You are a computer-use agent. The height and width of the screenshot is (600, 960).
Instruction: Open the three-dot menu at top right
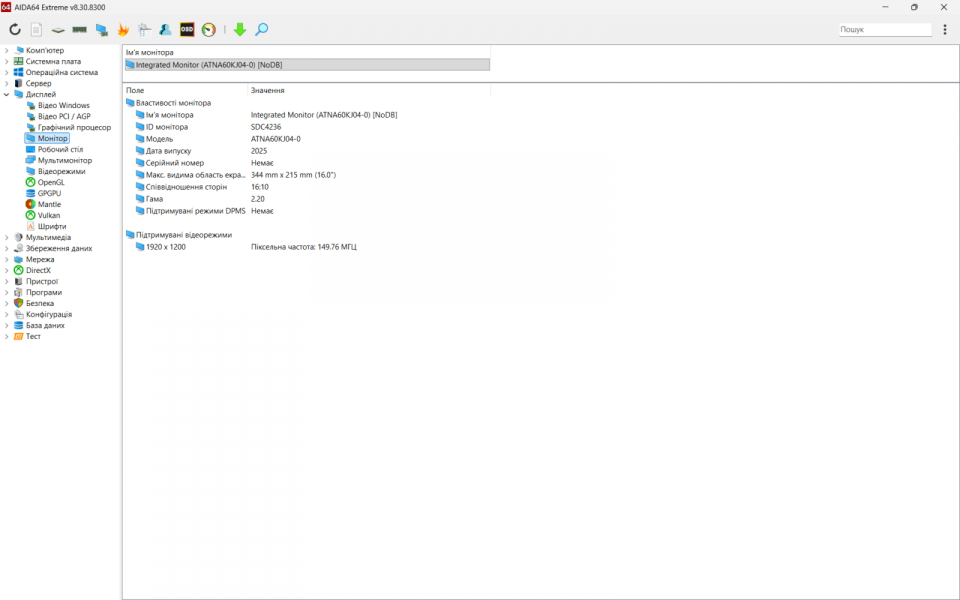pos(945,29)
